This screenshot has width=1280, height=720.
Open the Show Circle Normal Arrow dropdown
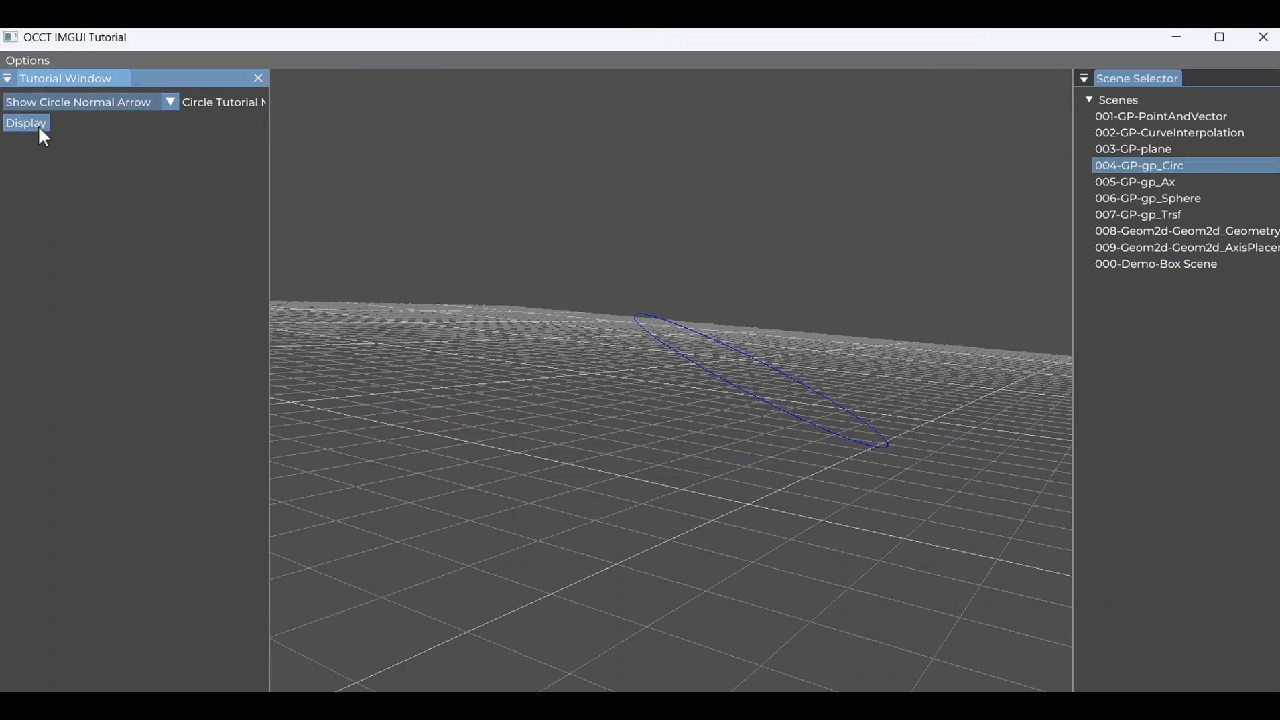90,102
